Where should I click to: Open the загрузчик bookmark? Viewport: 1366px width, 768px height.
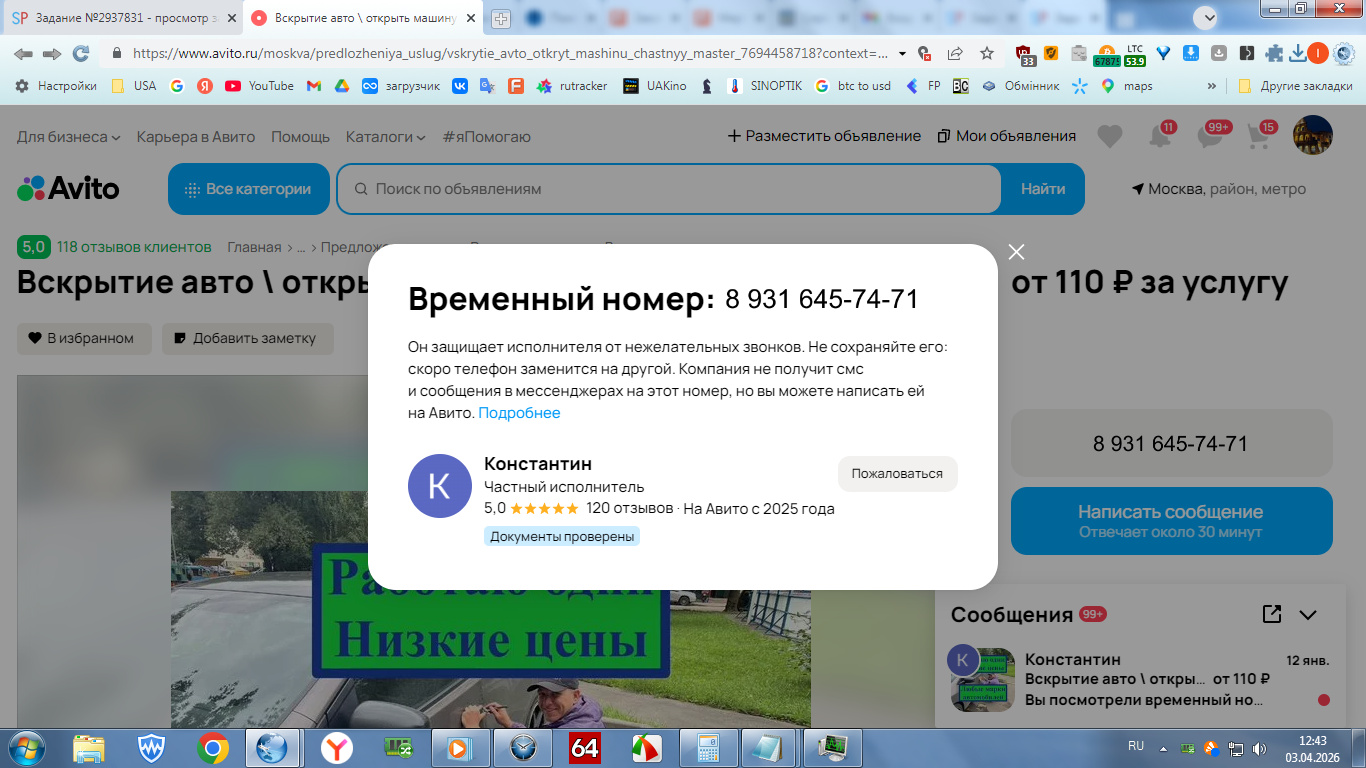tap(400, 86)
